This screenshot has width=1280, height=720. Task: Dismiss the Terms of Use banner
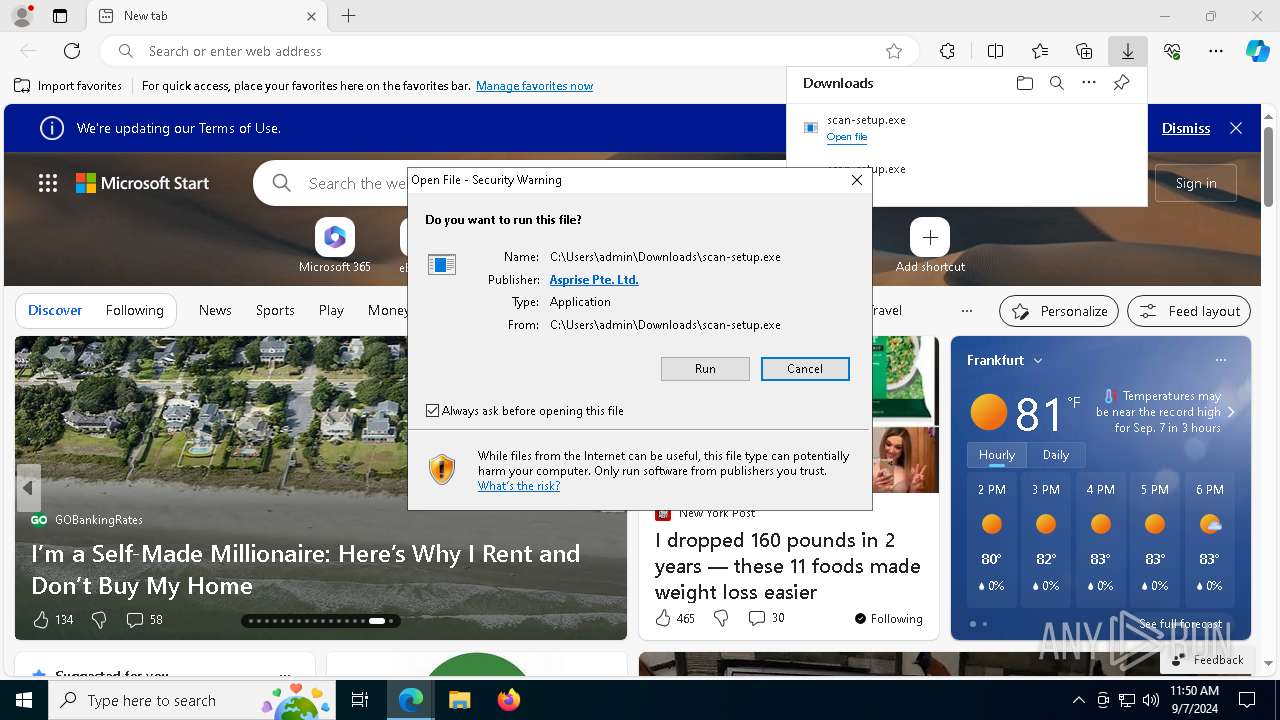click(1186, 128)
